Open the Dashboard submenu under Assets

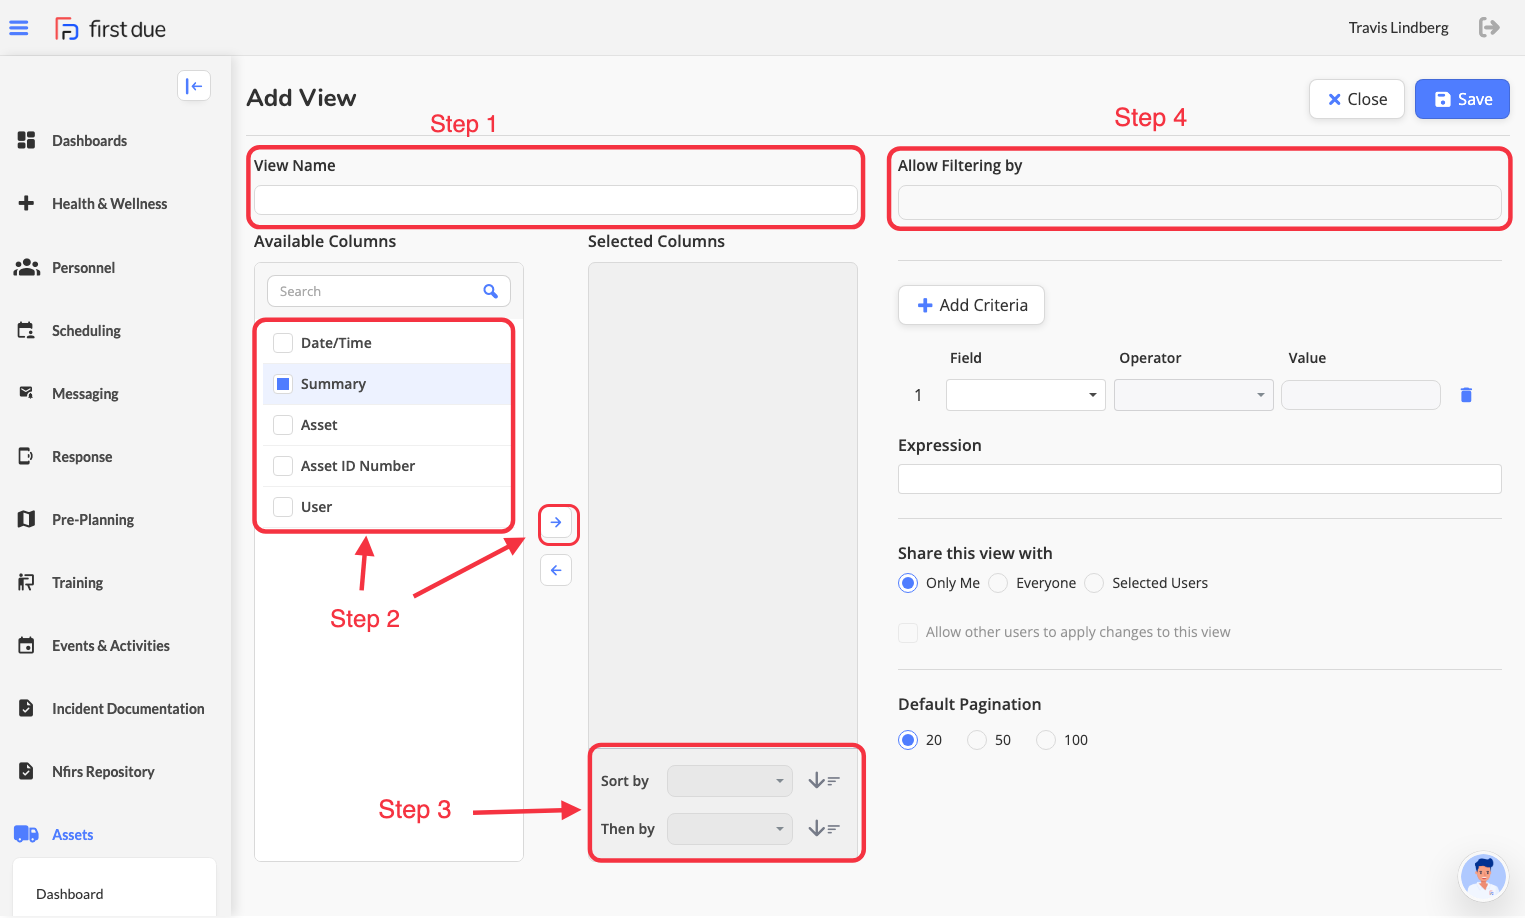click(70, 894)
